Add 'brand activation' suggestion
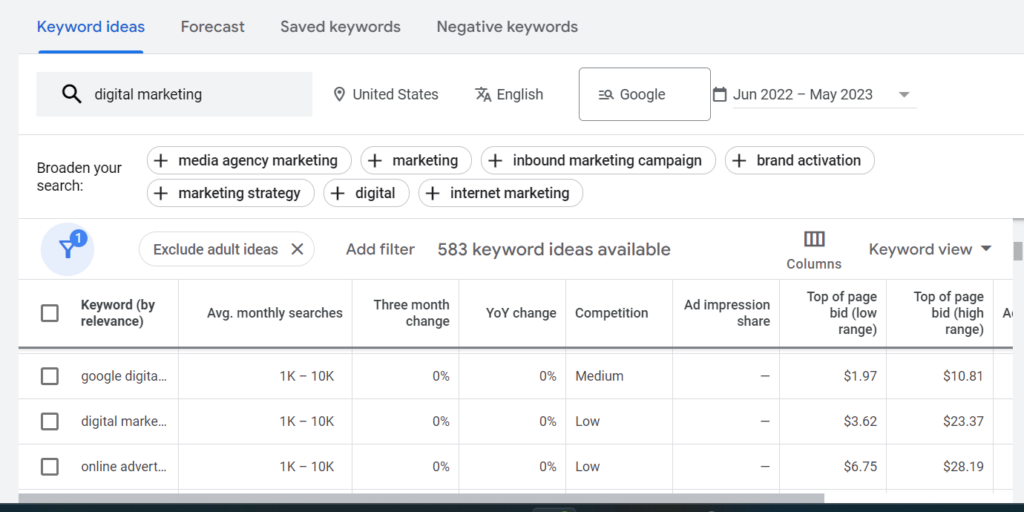1024x512 pixels. pyautogui.click(x=799, y=161)
